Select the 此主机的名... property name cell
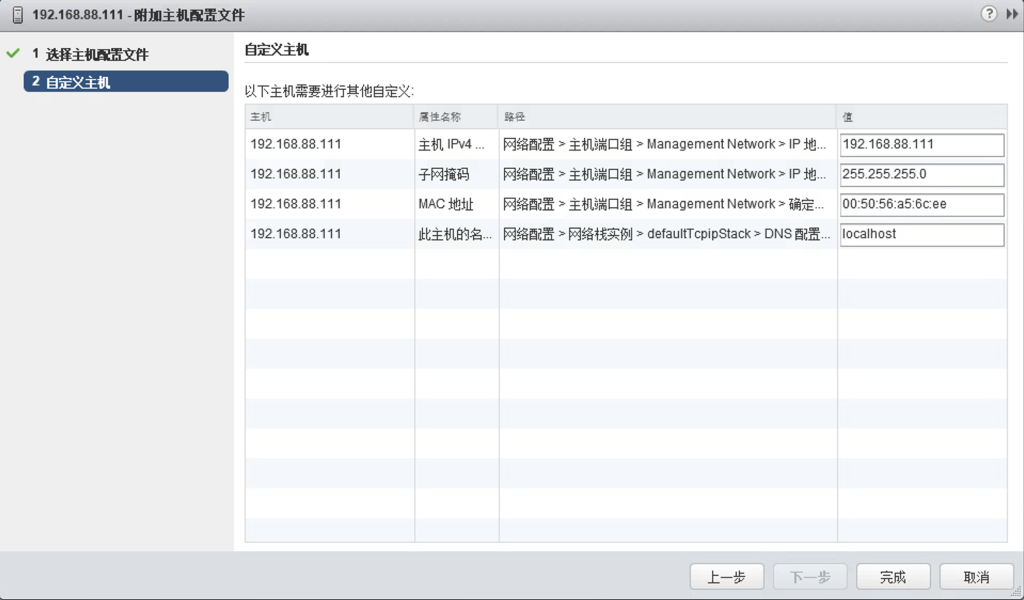Image resolution: width=1024 pixels, height=600 pixels. [456, 234]
